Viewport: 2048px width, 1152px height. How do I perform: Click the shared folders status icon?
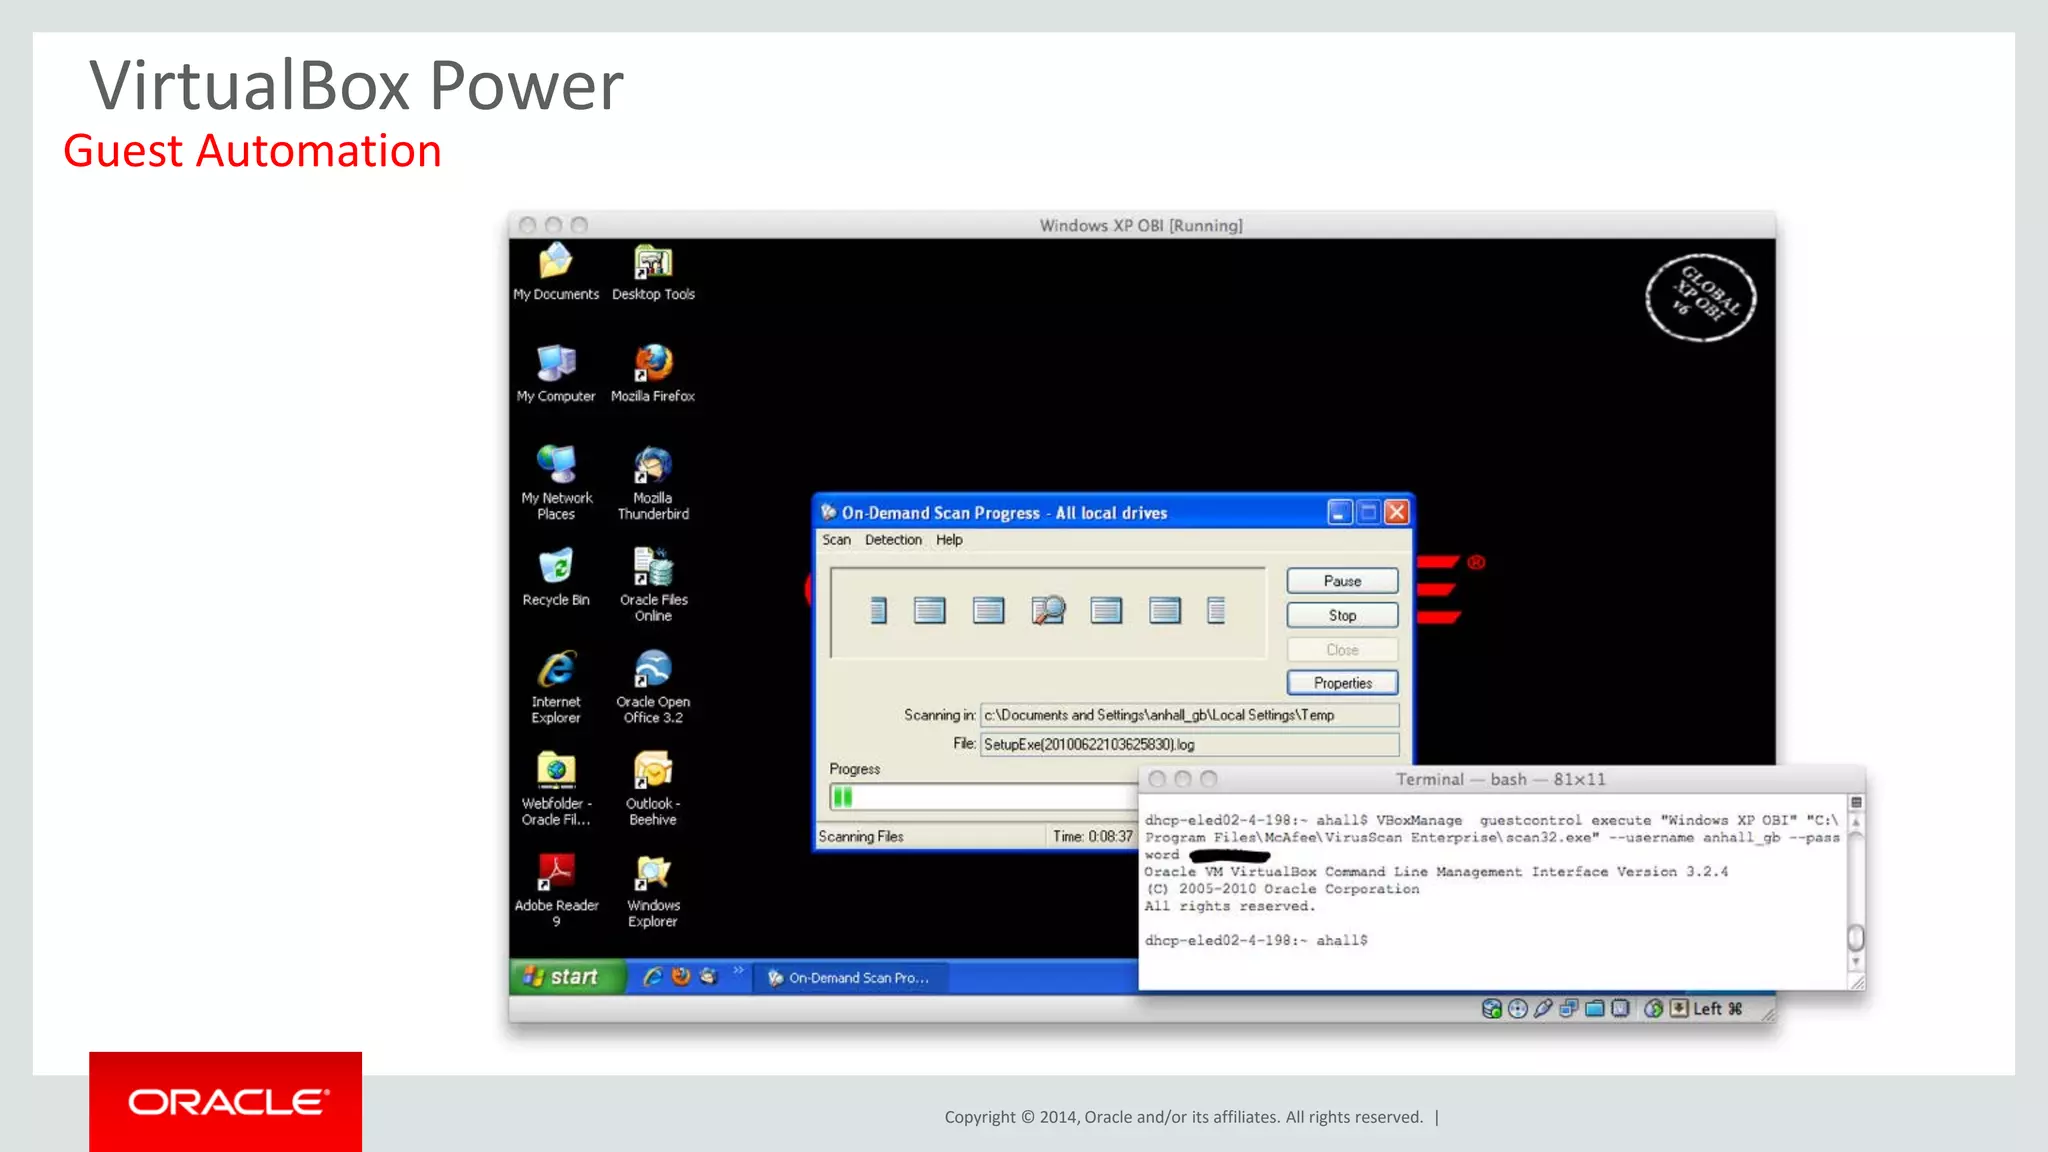click(x=1595, y=1009)
